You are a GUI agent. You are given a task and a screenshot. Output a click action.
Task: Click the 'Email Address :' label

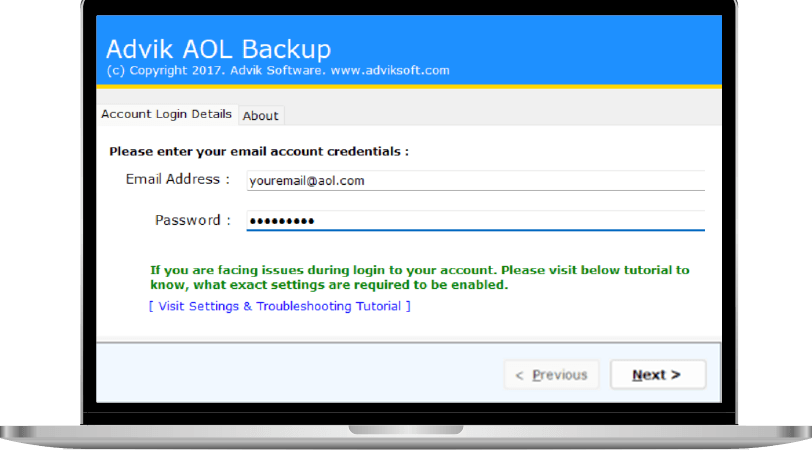178,179
